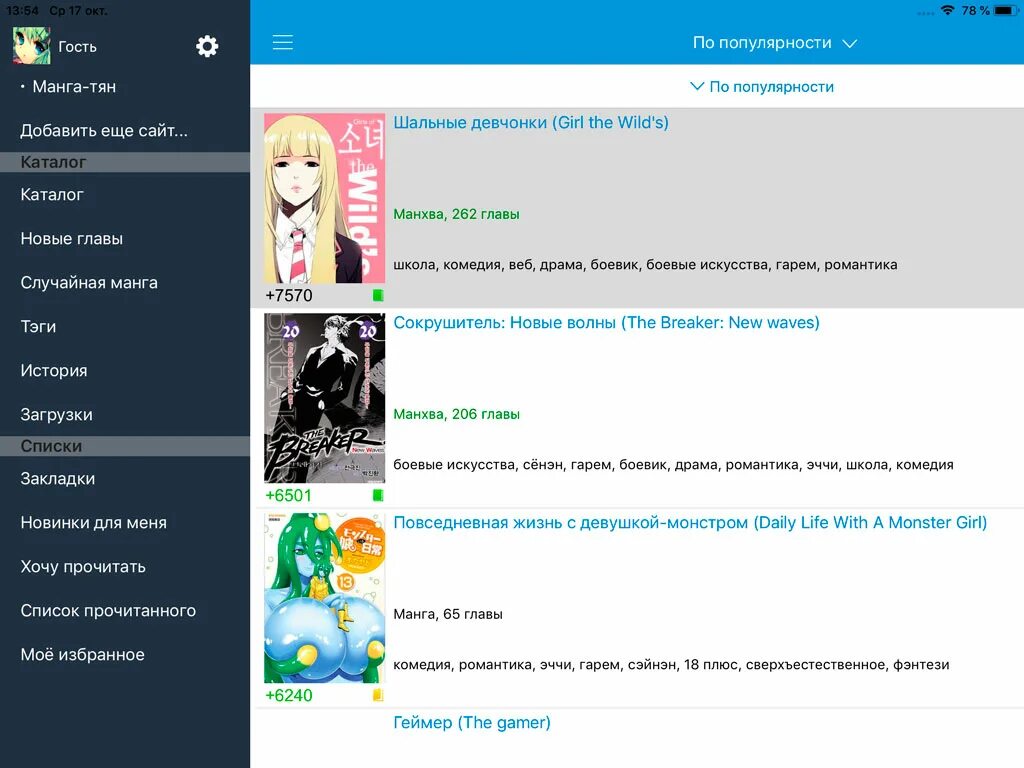
Task: Tap the Monster Girl cover thumbnail
Action: pyautogui.click(x=325, y=598)
